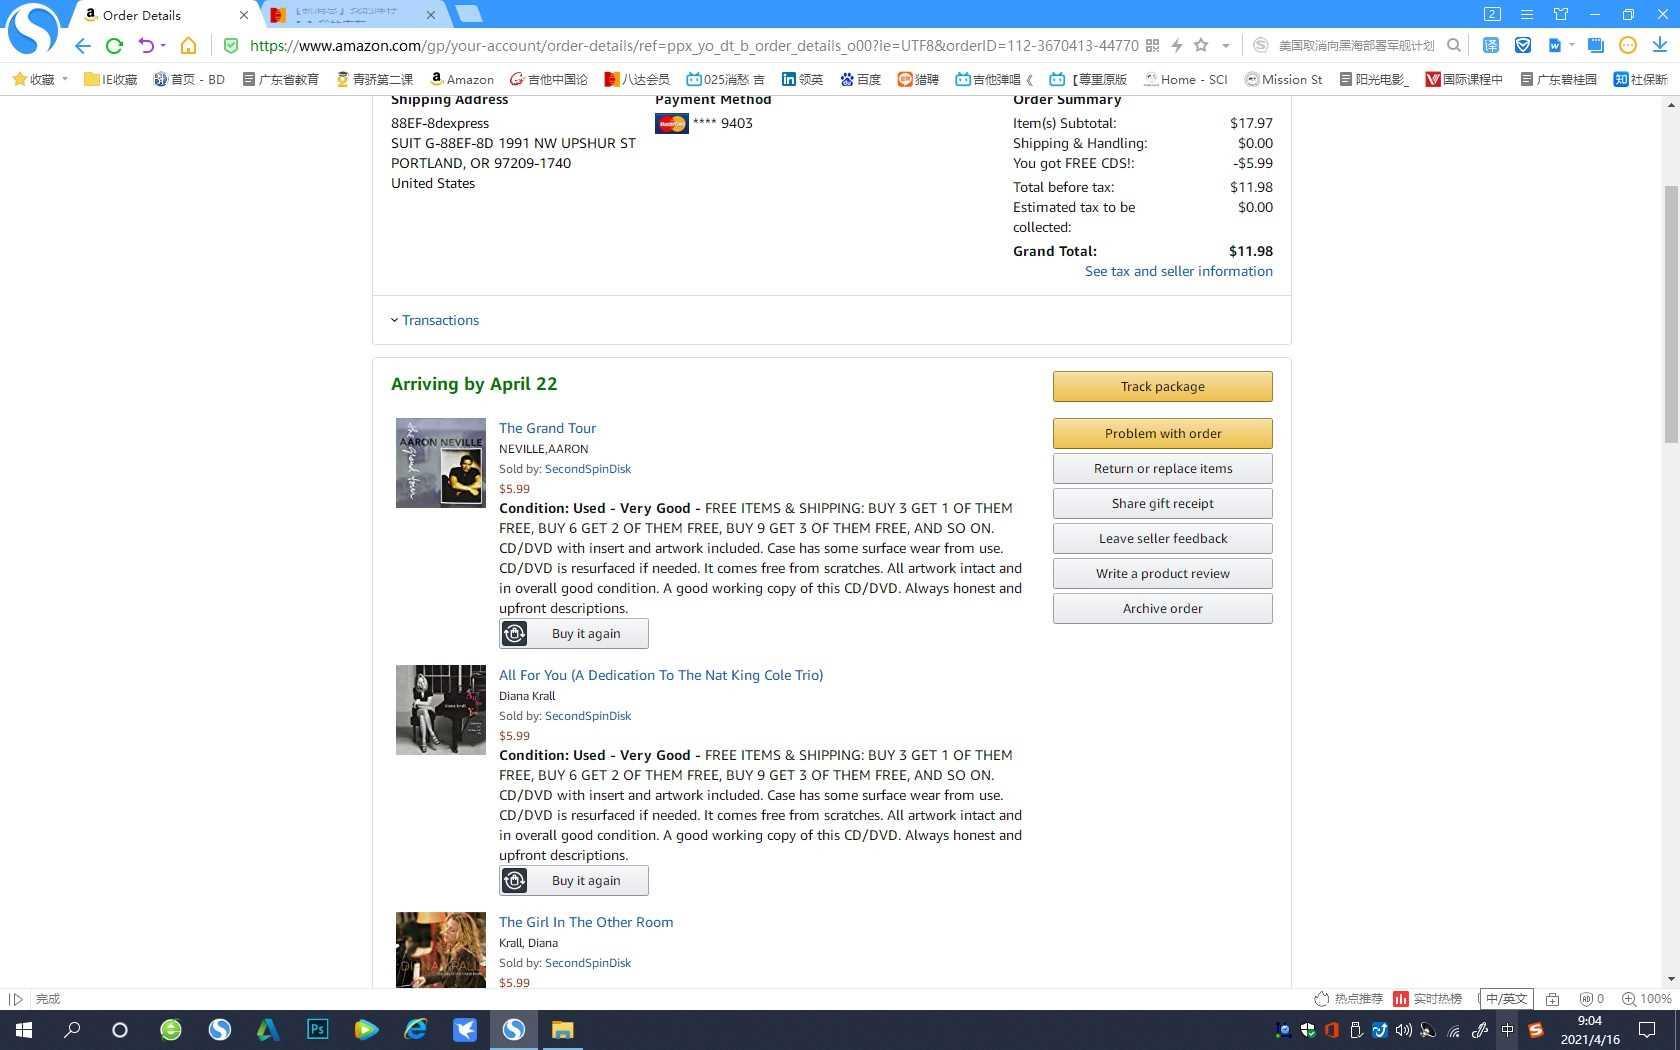The width and height of the screenshot is (1680, 1050).
Task: Click the browser back arrow
Action: (83, 46)
